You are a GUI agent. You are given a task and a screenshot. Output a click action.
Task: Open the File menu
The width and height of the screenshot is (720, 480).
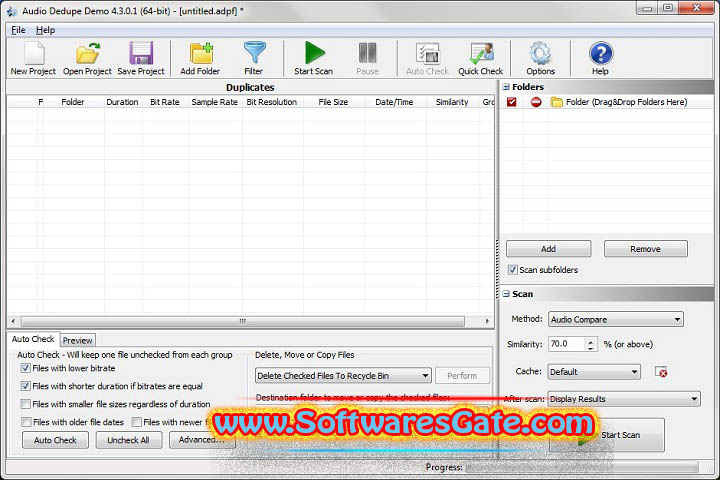(x=18, y=30)
